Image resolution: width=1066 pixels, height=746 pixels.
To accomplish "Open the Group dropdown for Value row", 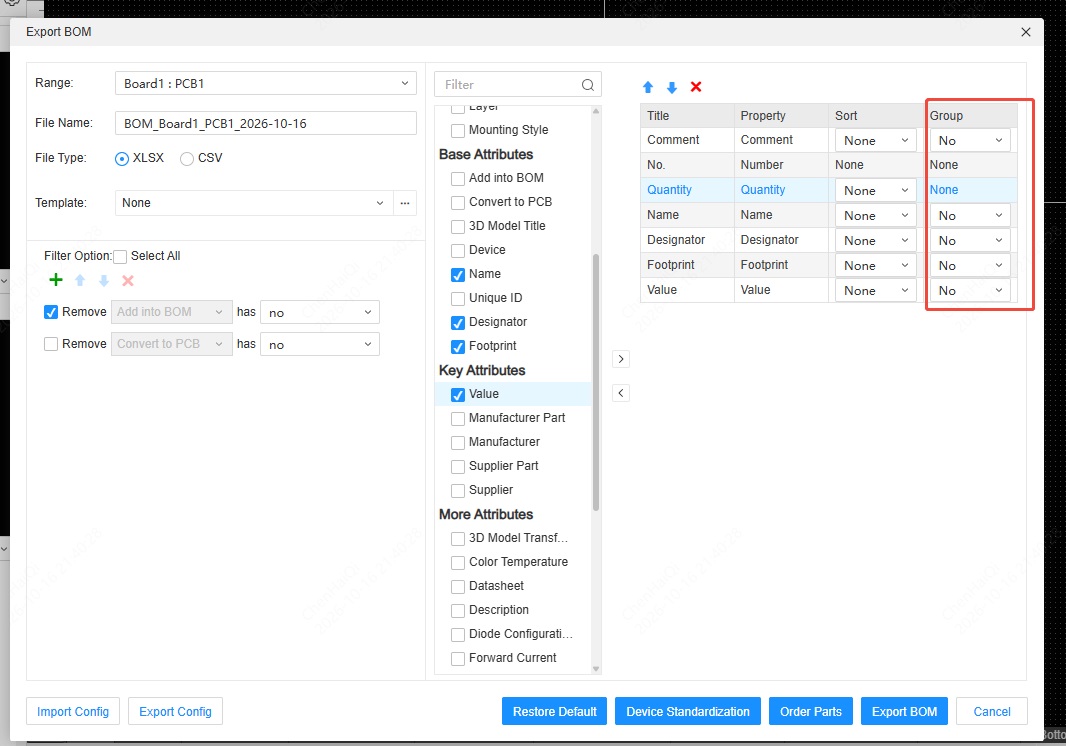I will (x=970, y=290).
